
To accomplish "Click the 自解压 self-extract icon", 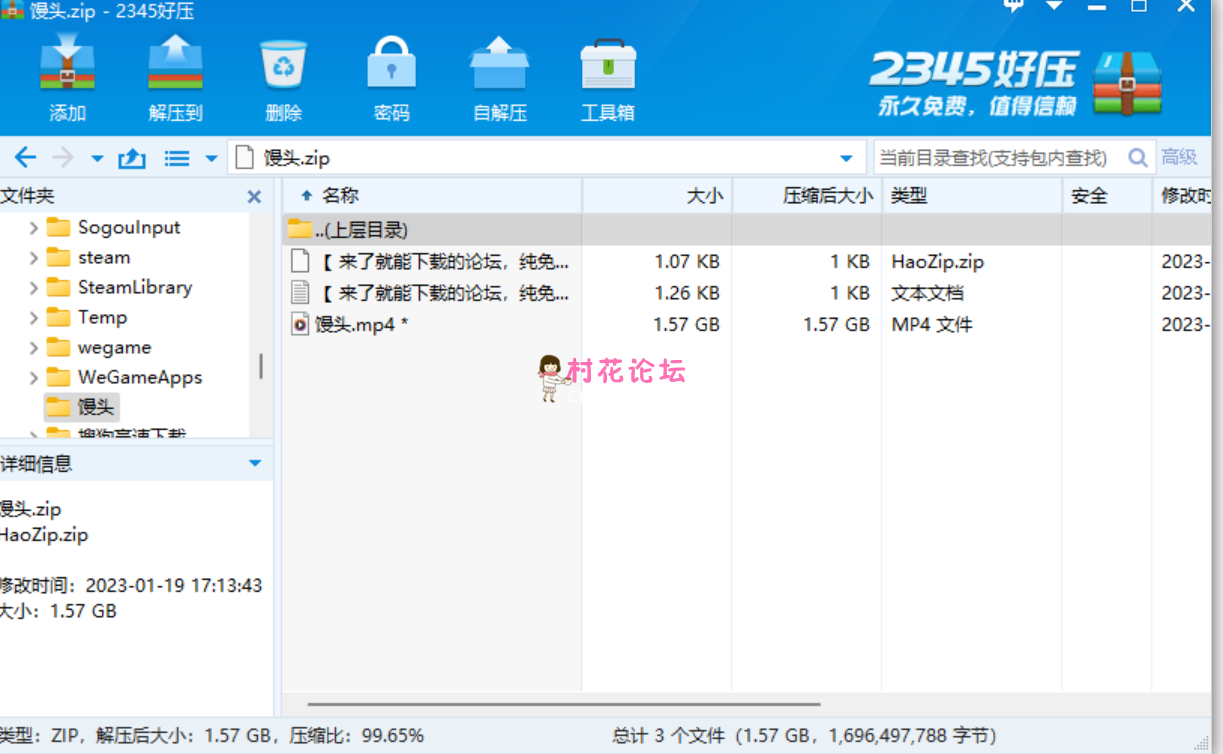I will coord(499,65).
